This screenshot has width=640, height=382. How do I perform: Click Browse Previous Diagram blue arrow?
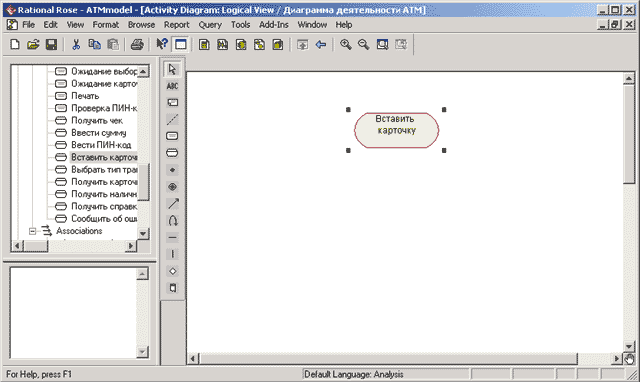coord(321,44)
